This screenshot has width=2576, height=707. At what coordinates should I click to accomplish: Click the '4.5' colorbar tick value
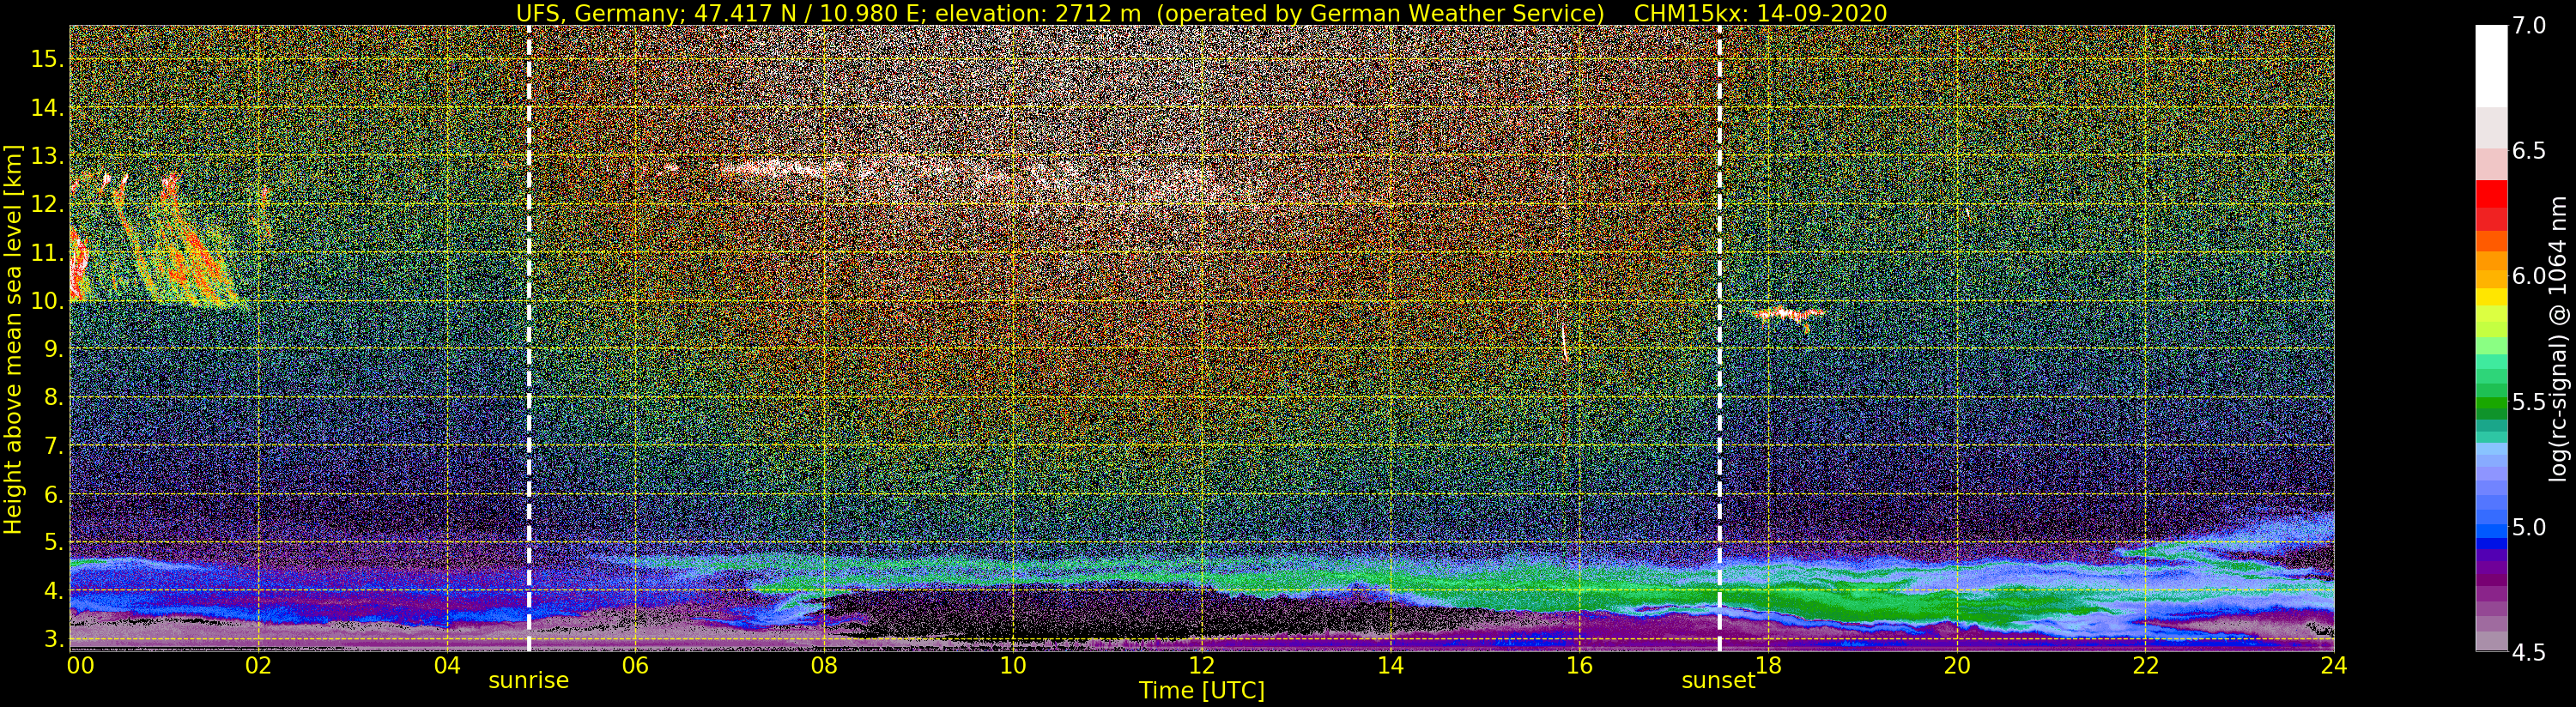point(2529,652)
